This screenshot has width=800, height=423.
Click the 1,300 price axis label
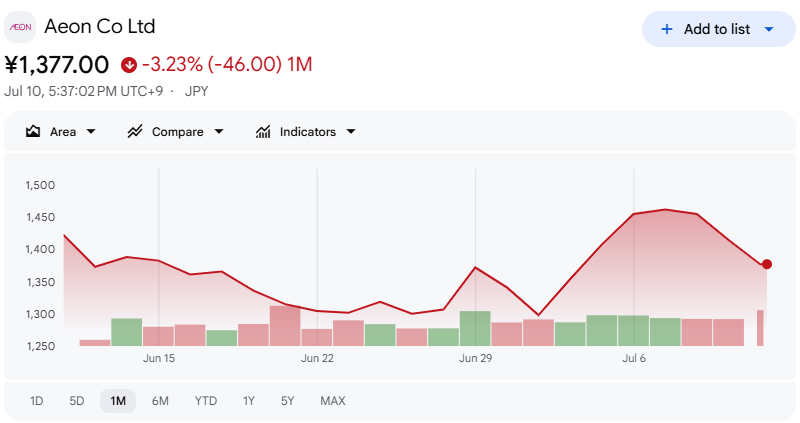point(40,314)
